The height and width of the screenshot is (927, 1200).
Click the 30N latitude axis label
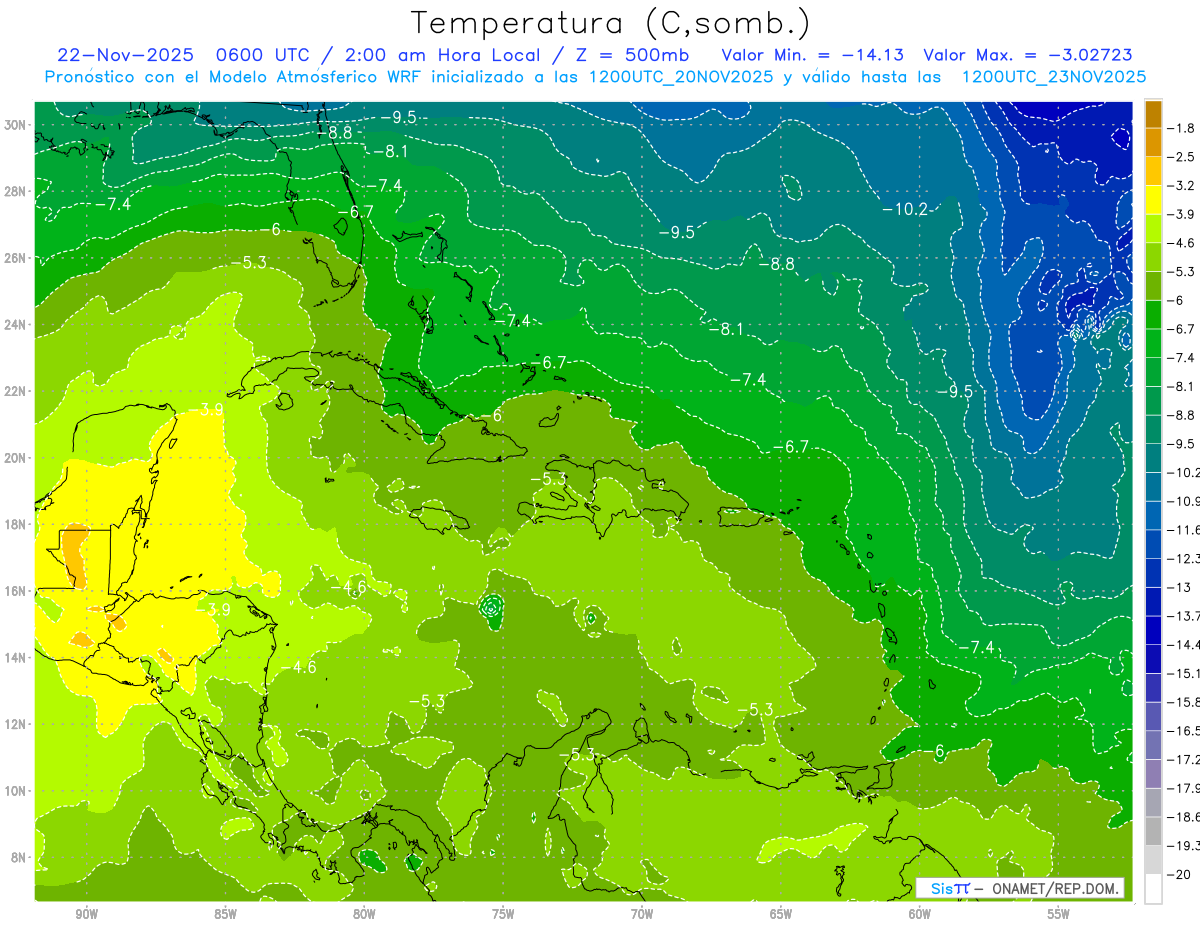17,125
